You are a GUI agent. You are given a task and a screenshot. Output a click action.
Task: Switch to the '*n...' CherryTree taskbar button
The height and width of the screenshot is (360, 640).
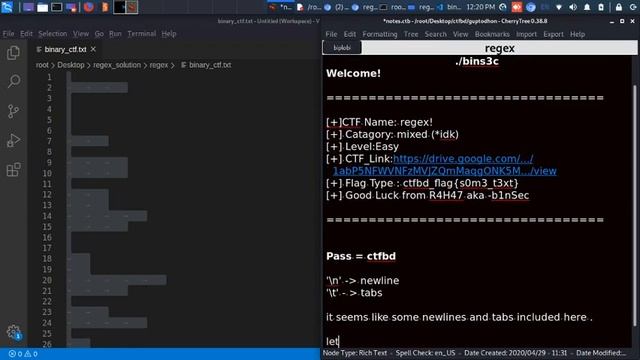(281, 7)
